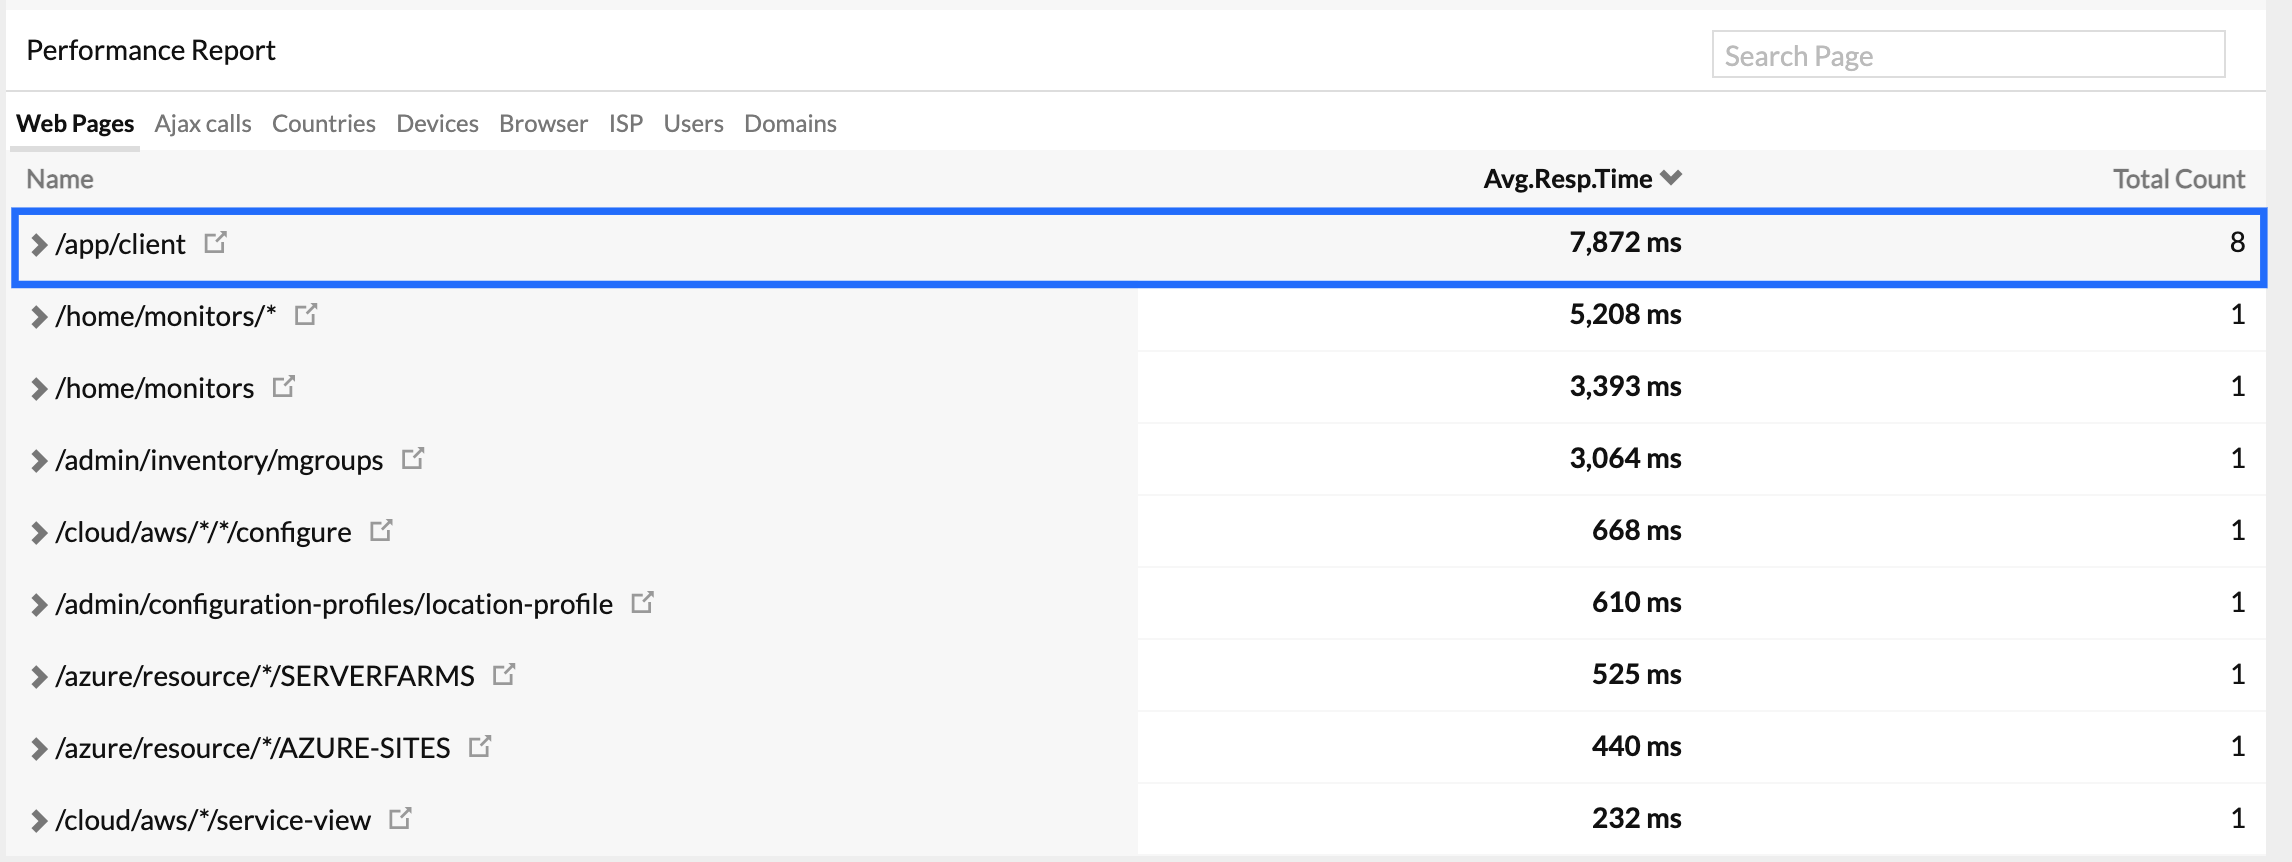
Task: Click external link icon beside /home/monitors/*
Action: [x=306, y=315]
